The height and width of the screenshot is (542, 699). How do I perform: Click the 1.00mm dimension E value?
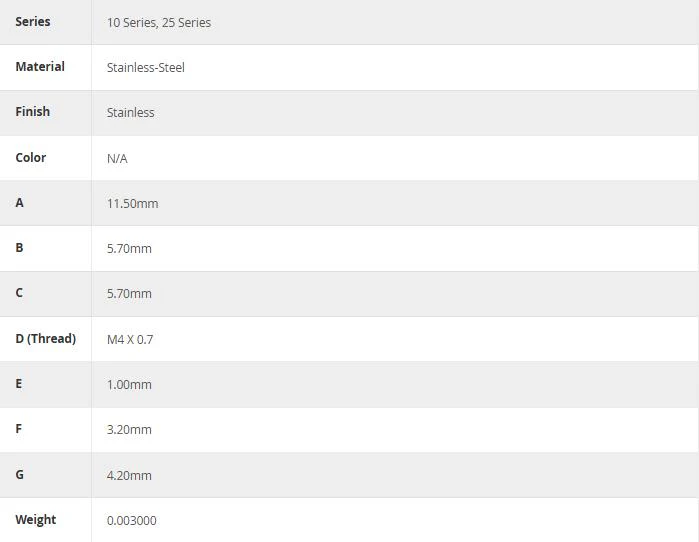click(x=129, y=385)
